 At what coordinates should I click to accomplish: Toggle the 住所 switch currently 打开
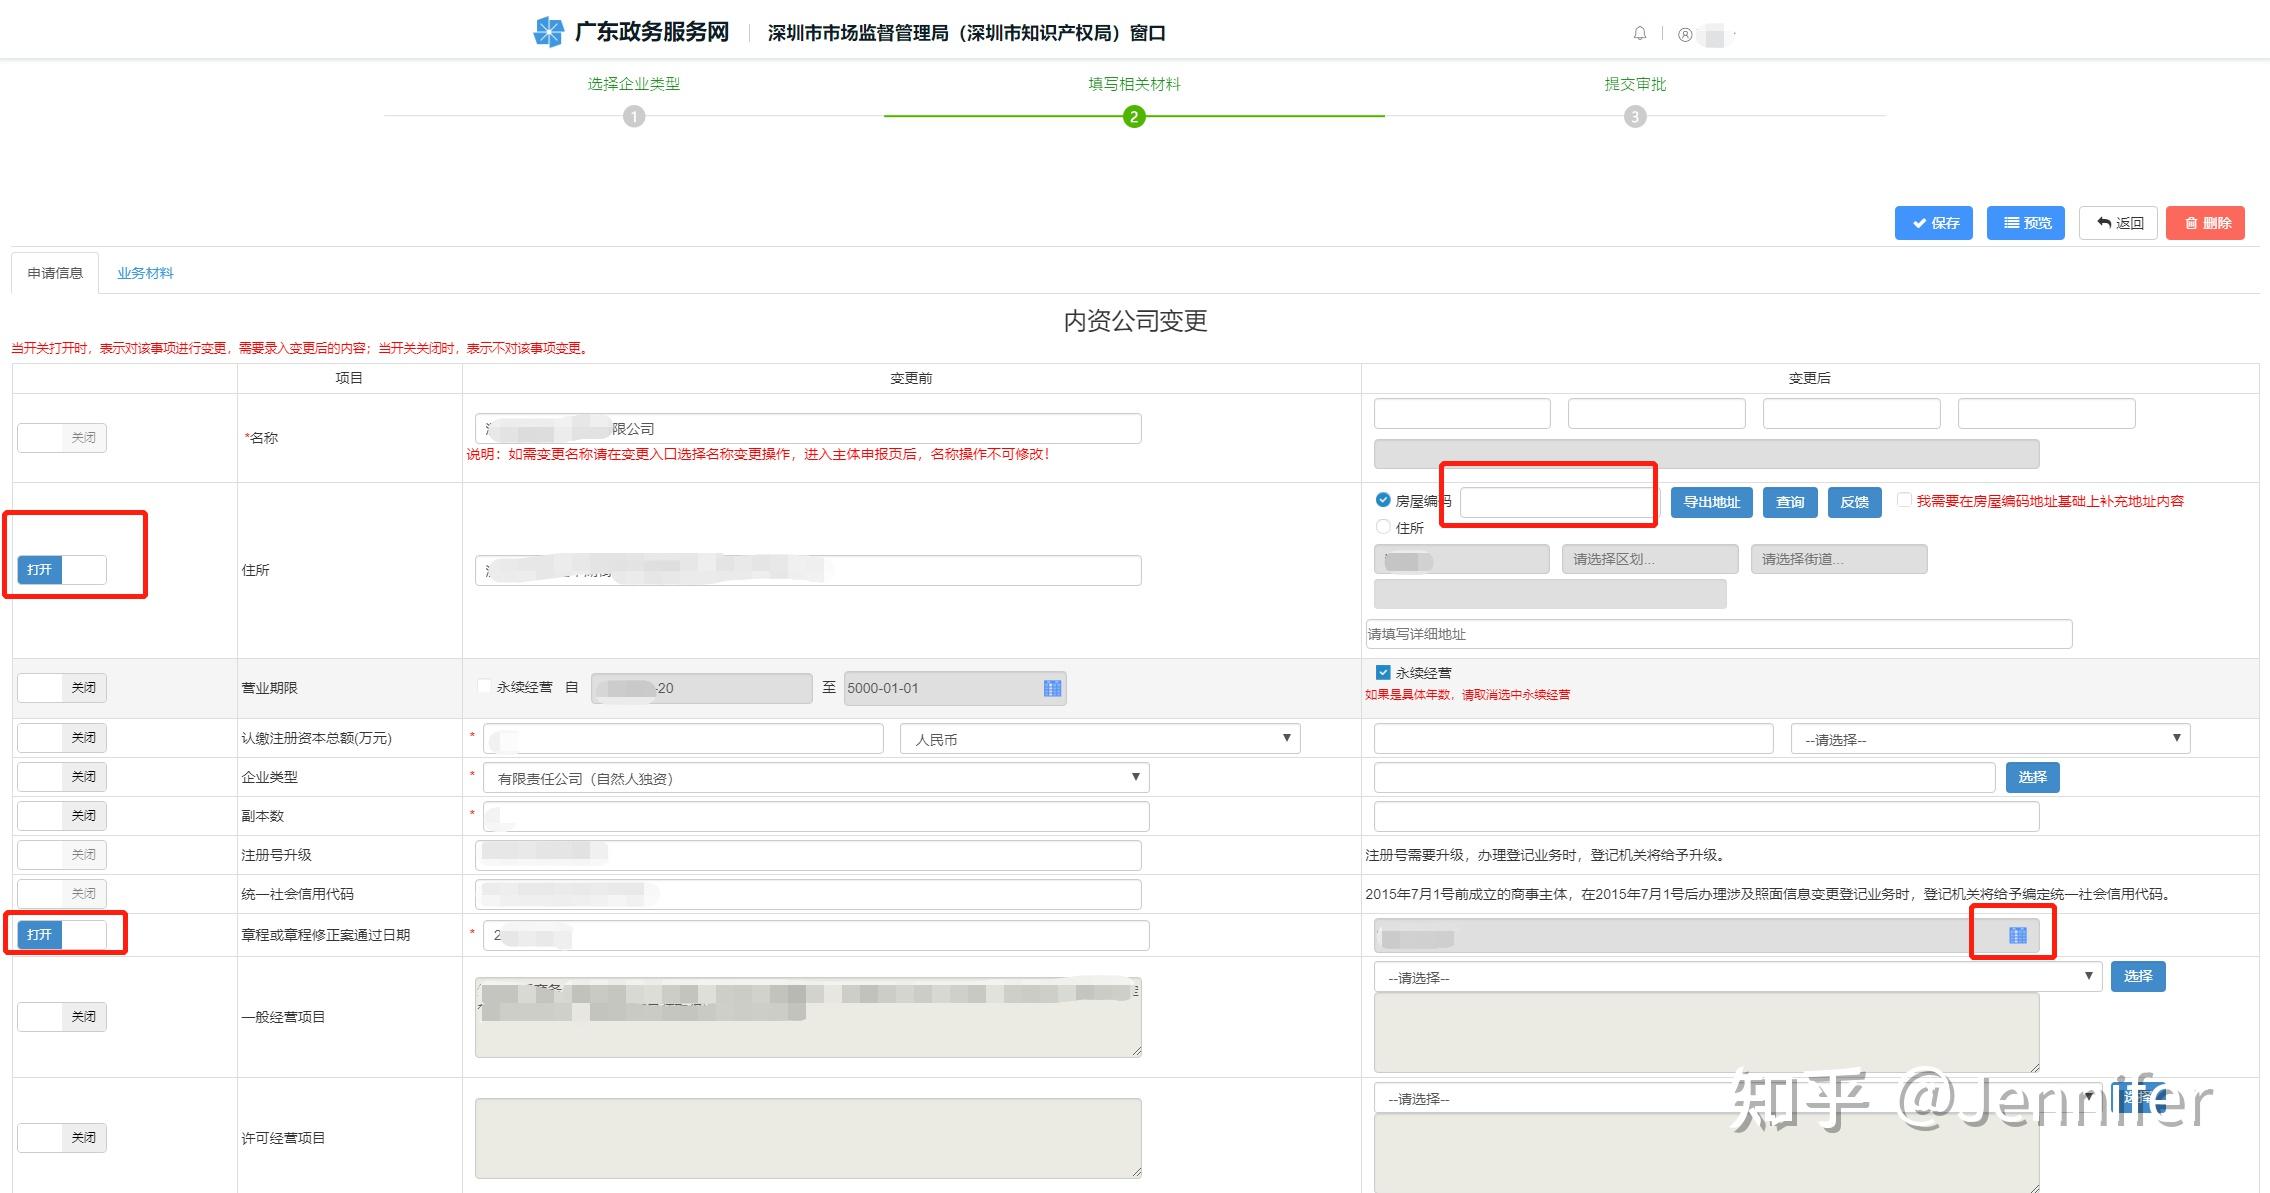62,569
